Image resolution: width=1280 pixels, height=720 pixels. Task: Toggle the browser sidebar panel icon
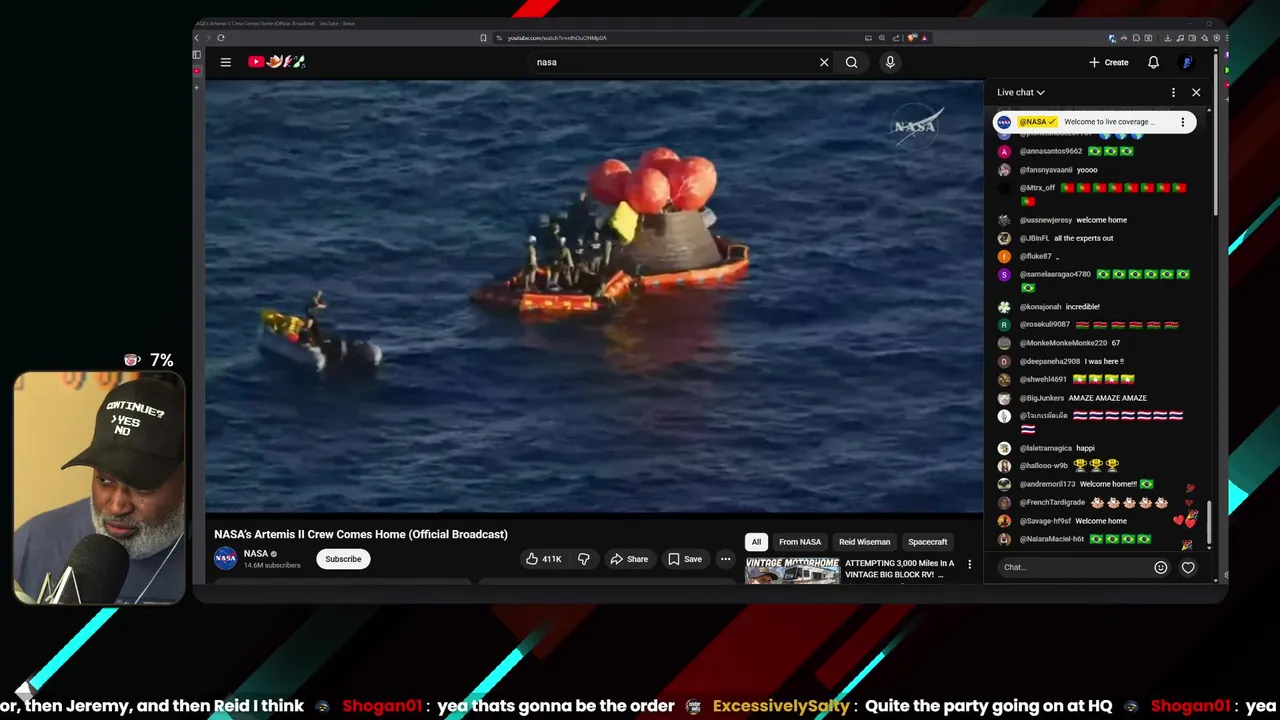click(197, 55)
